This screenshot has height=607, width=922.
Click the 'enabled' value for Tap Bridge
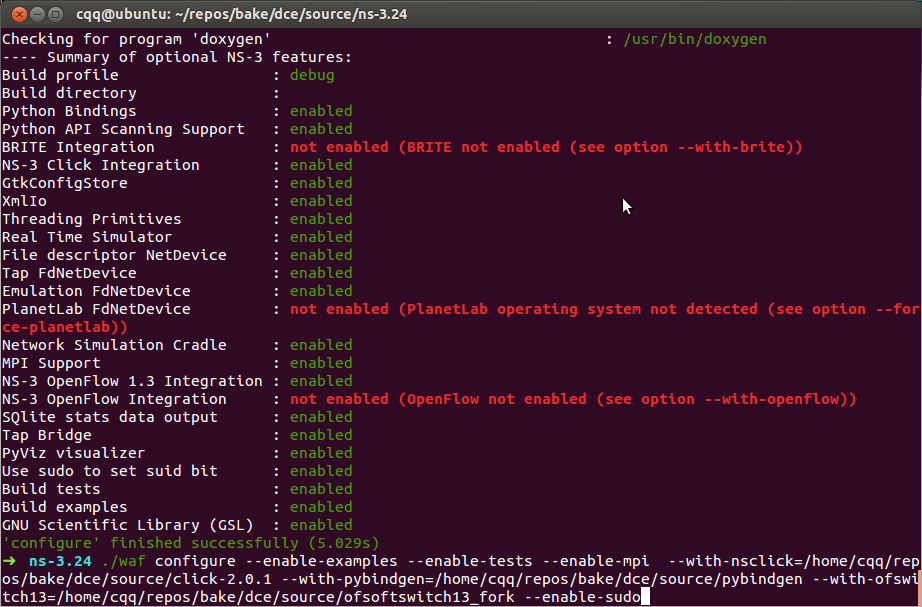[x=321, y=435]
